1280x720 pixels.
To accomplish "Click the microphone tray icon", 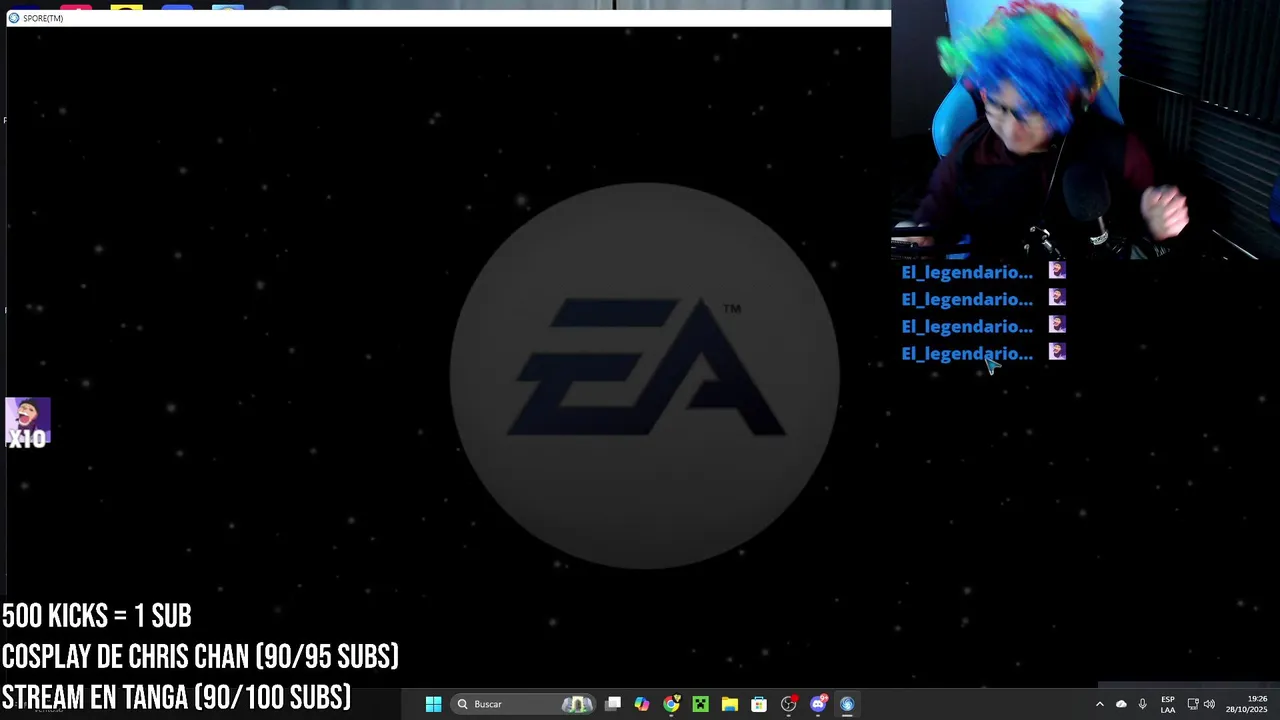I will point(1142,704).
